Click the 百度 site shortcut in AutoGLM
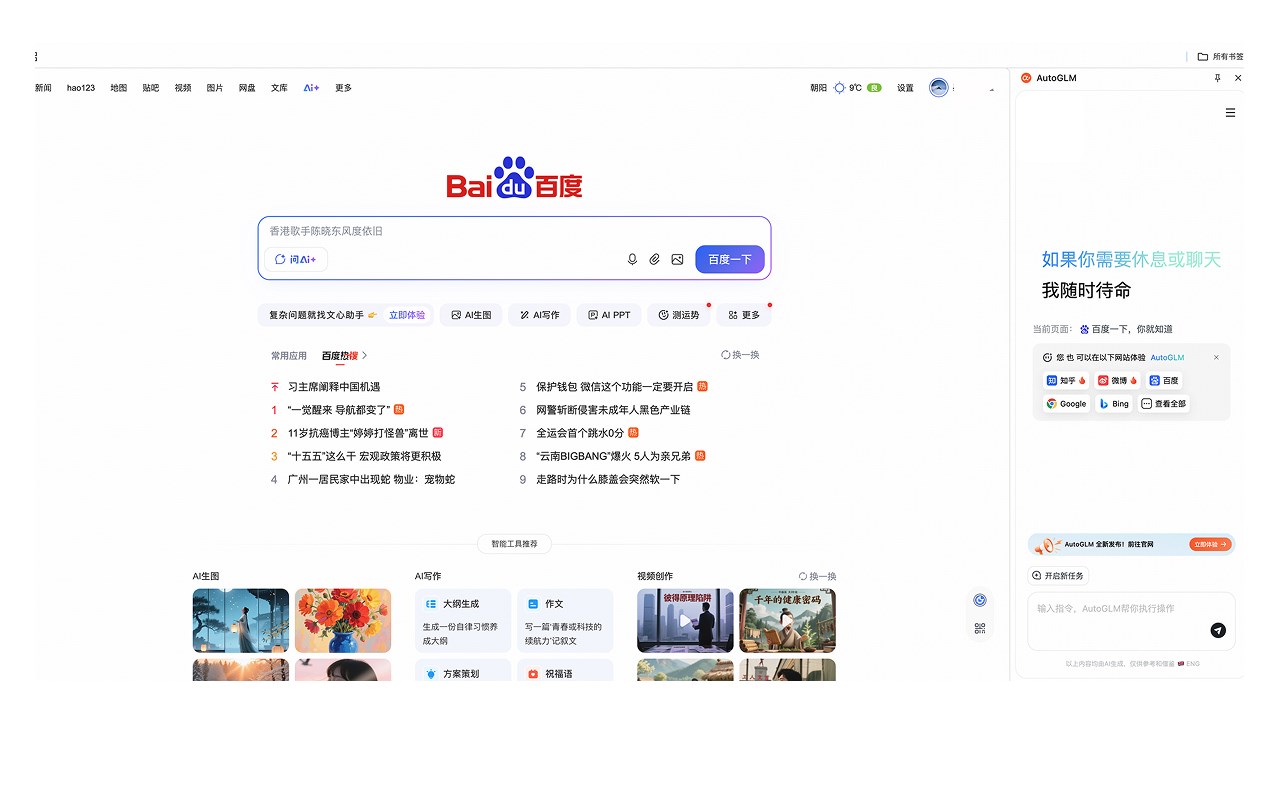 click(x=1164, y=380)
